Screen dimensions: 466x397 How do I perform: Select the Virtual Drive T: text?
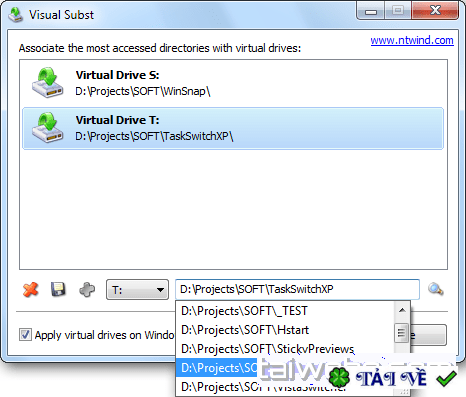pos(117,120)
